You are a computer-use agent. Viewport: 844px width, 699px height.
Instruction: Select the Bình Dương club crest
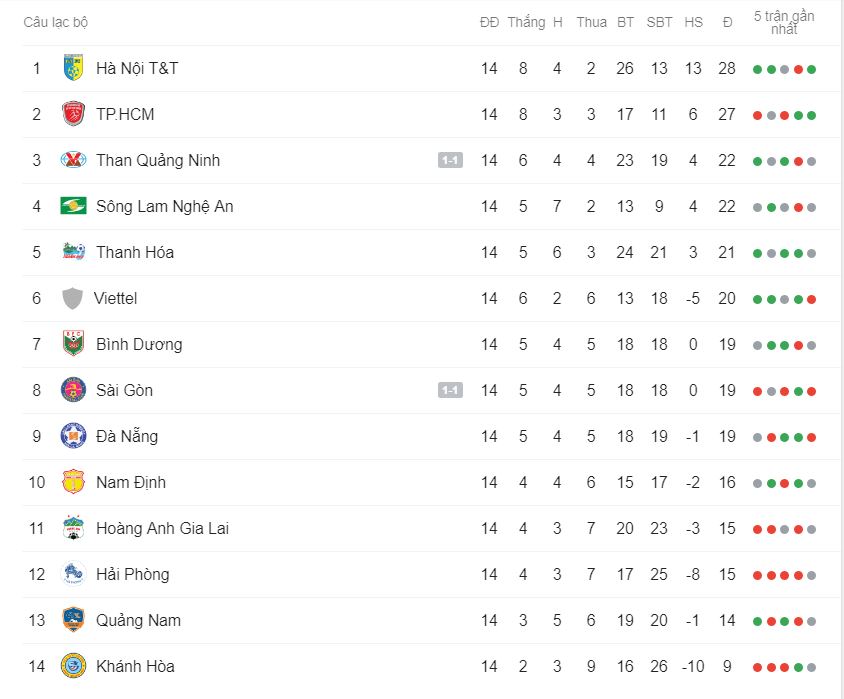coord(73,344)
